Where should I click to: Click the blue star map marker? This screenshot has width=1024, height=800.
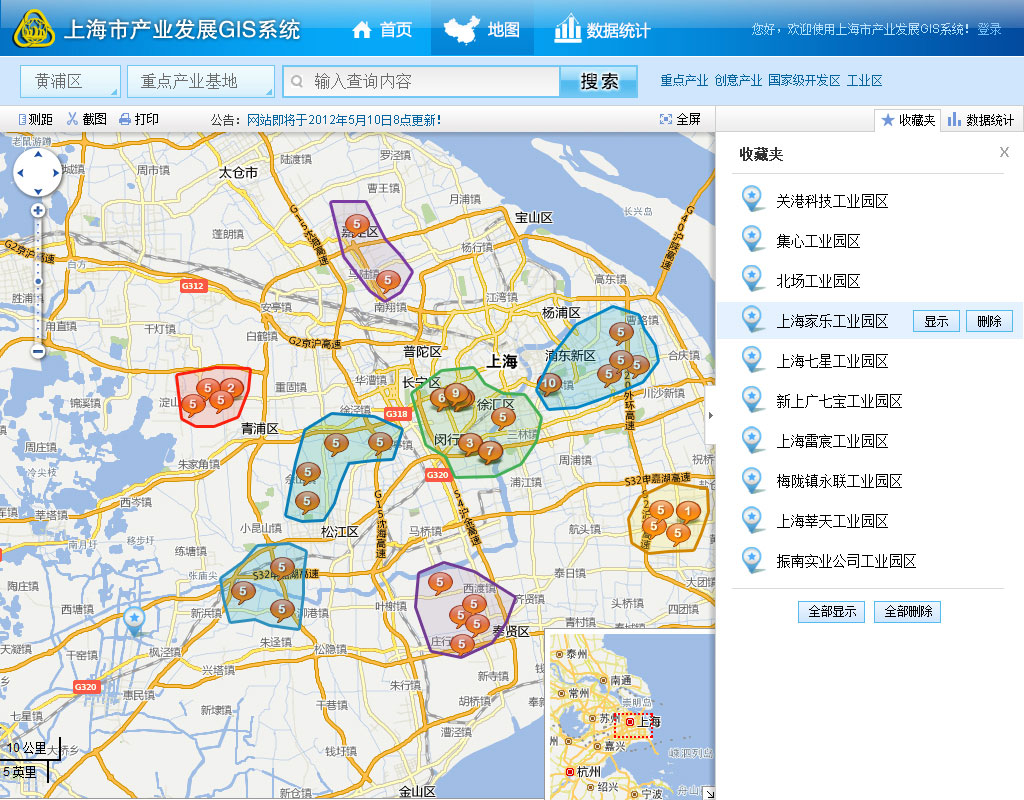[134, 621]
